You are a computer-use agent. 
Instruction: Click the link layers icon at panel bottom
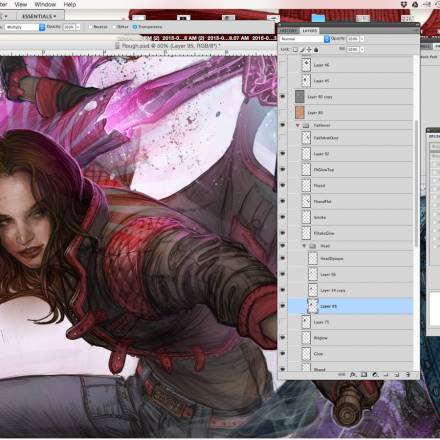click(x=342, y=375)
